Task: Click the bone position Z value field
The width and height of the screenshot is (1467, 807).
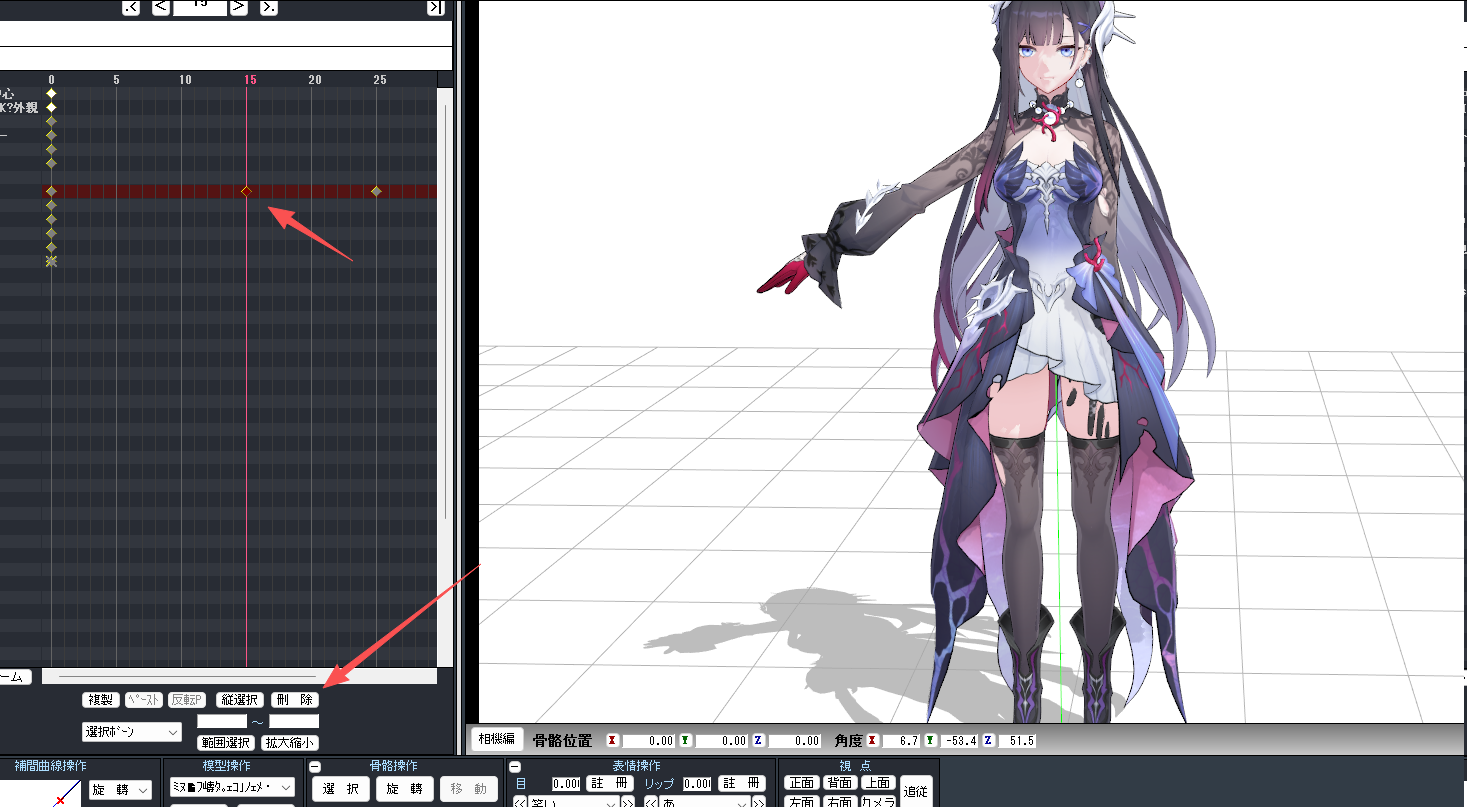Action: [x=796, y=741]
